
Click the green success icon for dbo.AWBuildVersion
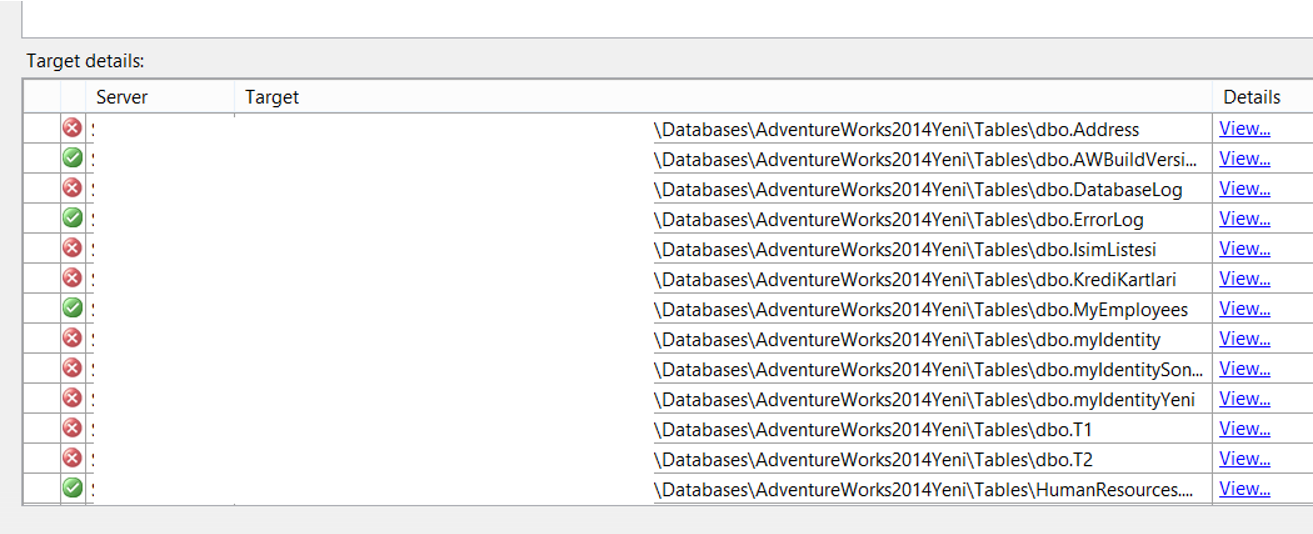tap(72, 158)
